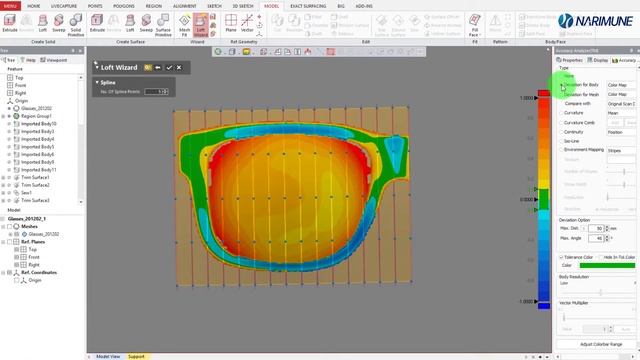Go back with Loft Wizard arrow icon
Image resolution: width=640 pixels, height=360 pixels.
(158, 67)
